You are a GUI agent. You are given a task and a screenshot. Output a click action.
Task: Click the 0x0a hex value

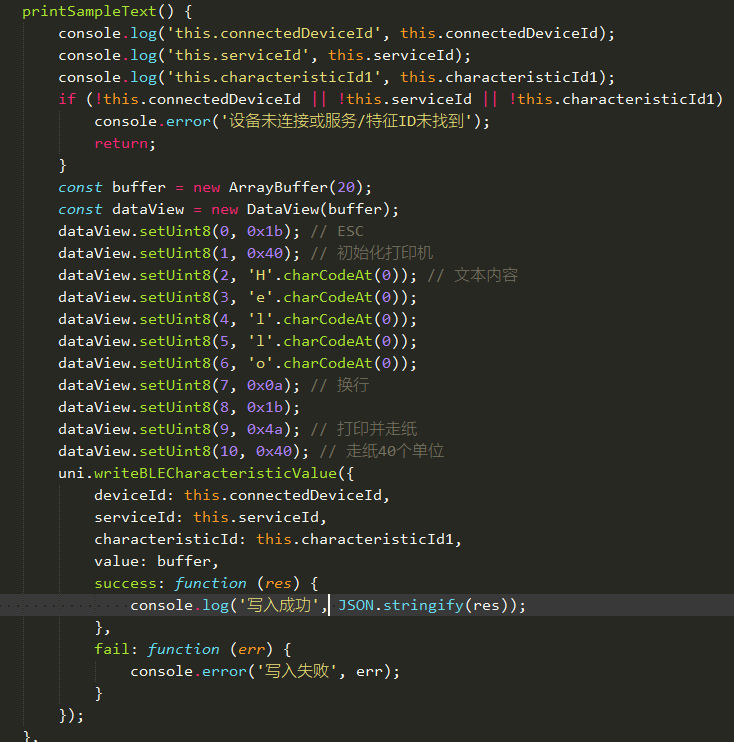tap(265, 385)
